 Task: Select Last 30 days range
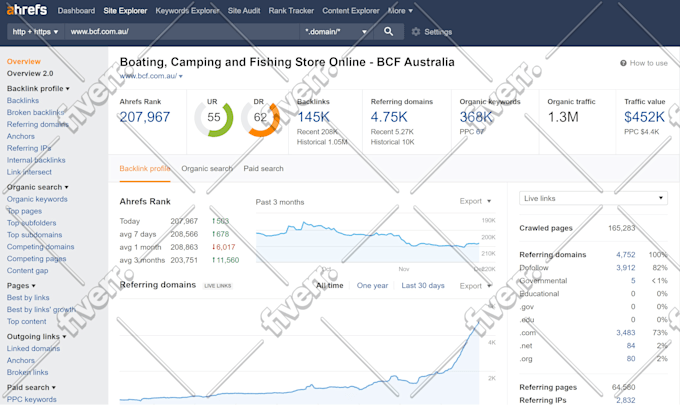coord(423,285)
